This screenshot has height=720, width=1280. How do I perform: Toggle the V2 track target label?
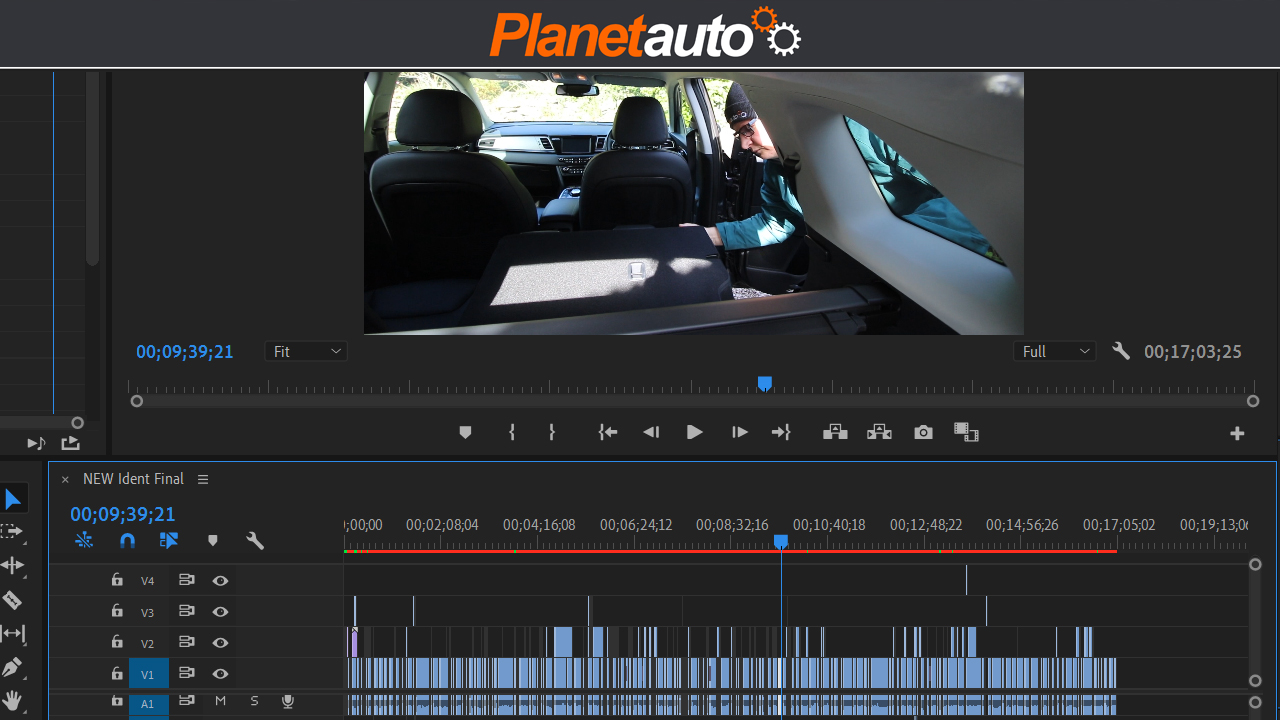148,643
